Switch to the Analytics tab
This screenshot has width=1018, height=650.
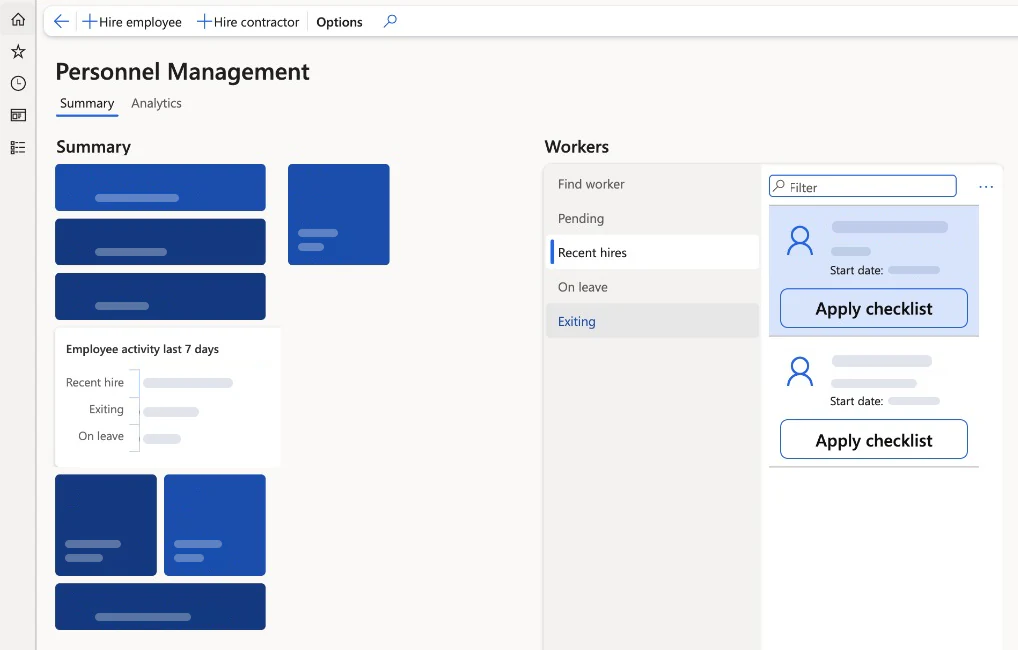(x=156, y=103)
